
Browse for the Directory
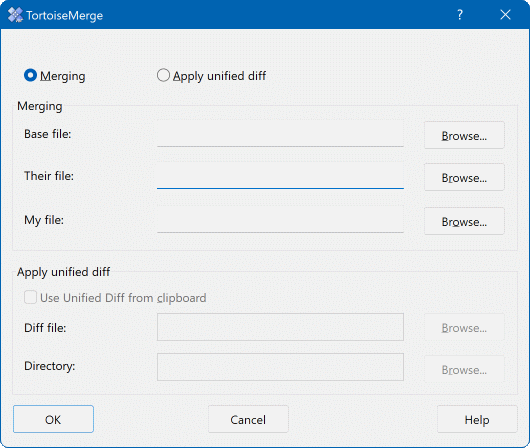click(464, 369)
